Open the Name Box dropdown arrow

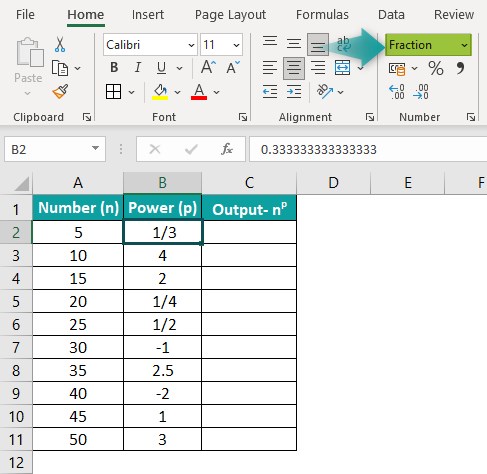96,148
